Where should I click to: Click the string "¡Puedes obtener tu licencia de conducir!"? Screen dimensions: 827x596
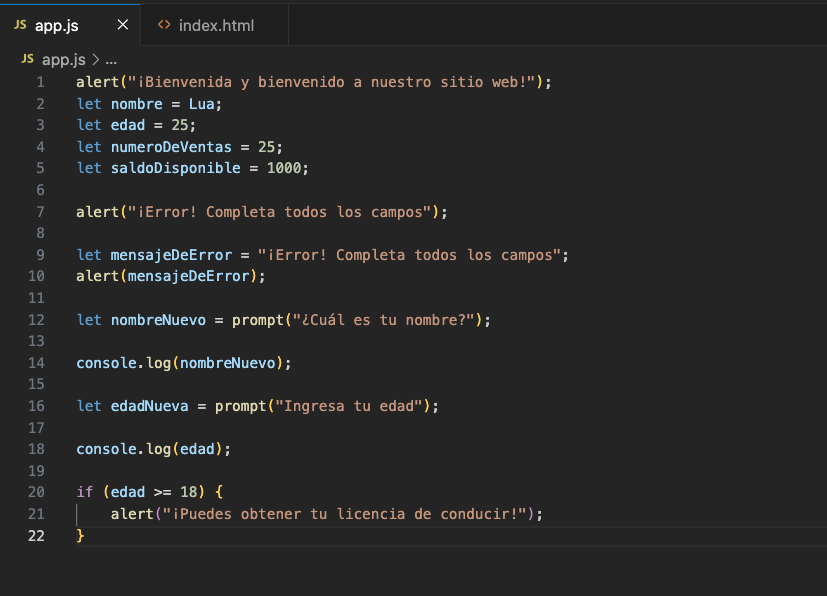point(344,514)
